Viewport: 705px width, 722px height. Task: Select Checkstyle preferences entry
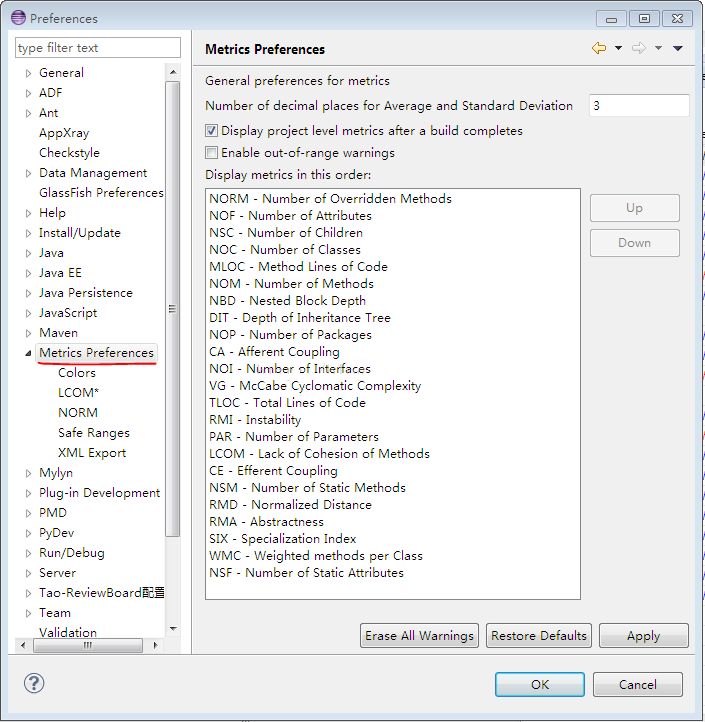click(69, 152)
